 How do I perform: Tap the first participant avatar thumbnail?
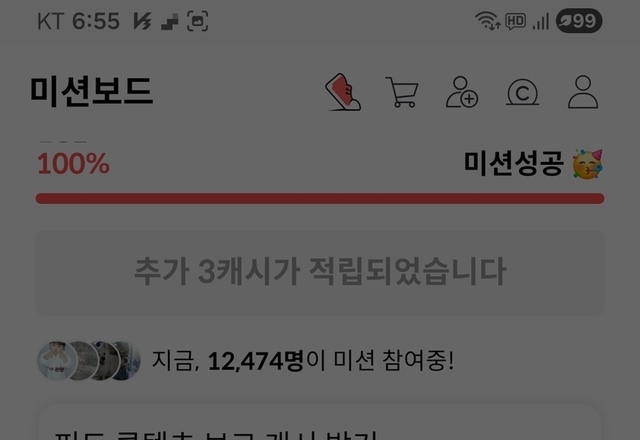[57, 361]
